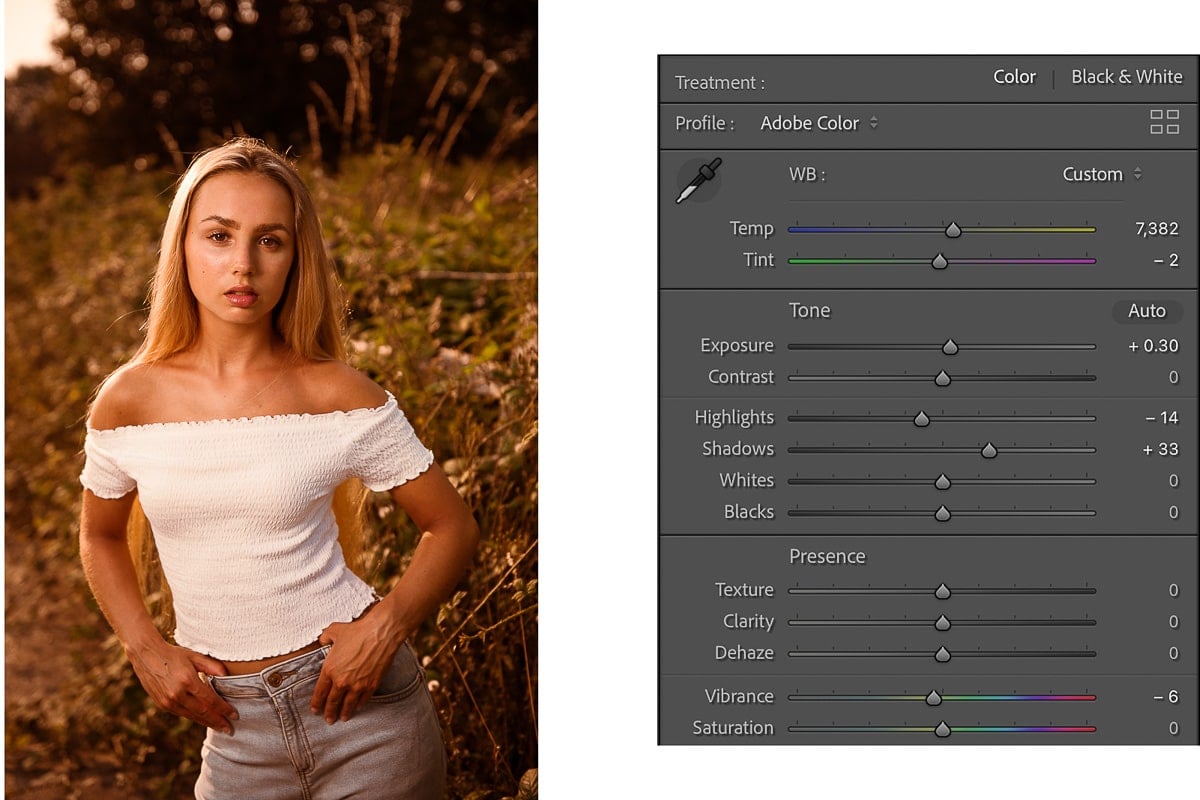Click the Temp value 7,382
This screenshot has height=800, width=1200.
1157,229
